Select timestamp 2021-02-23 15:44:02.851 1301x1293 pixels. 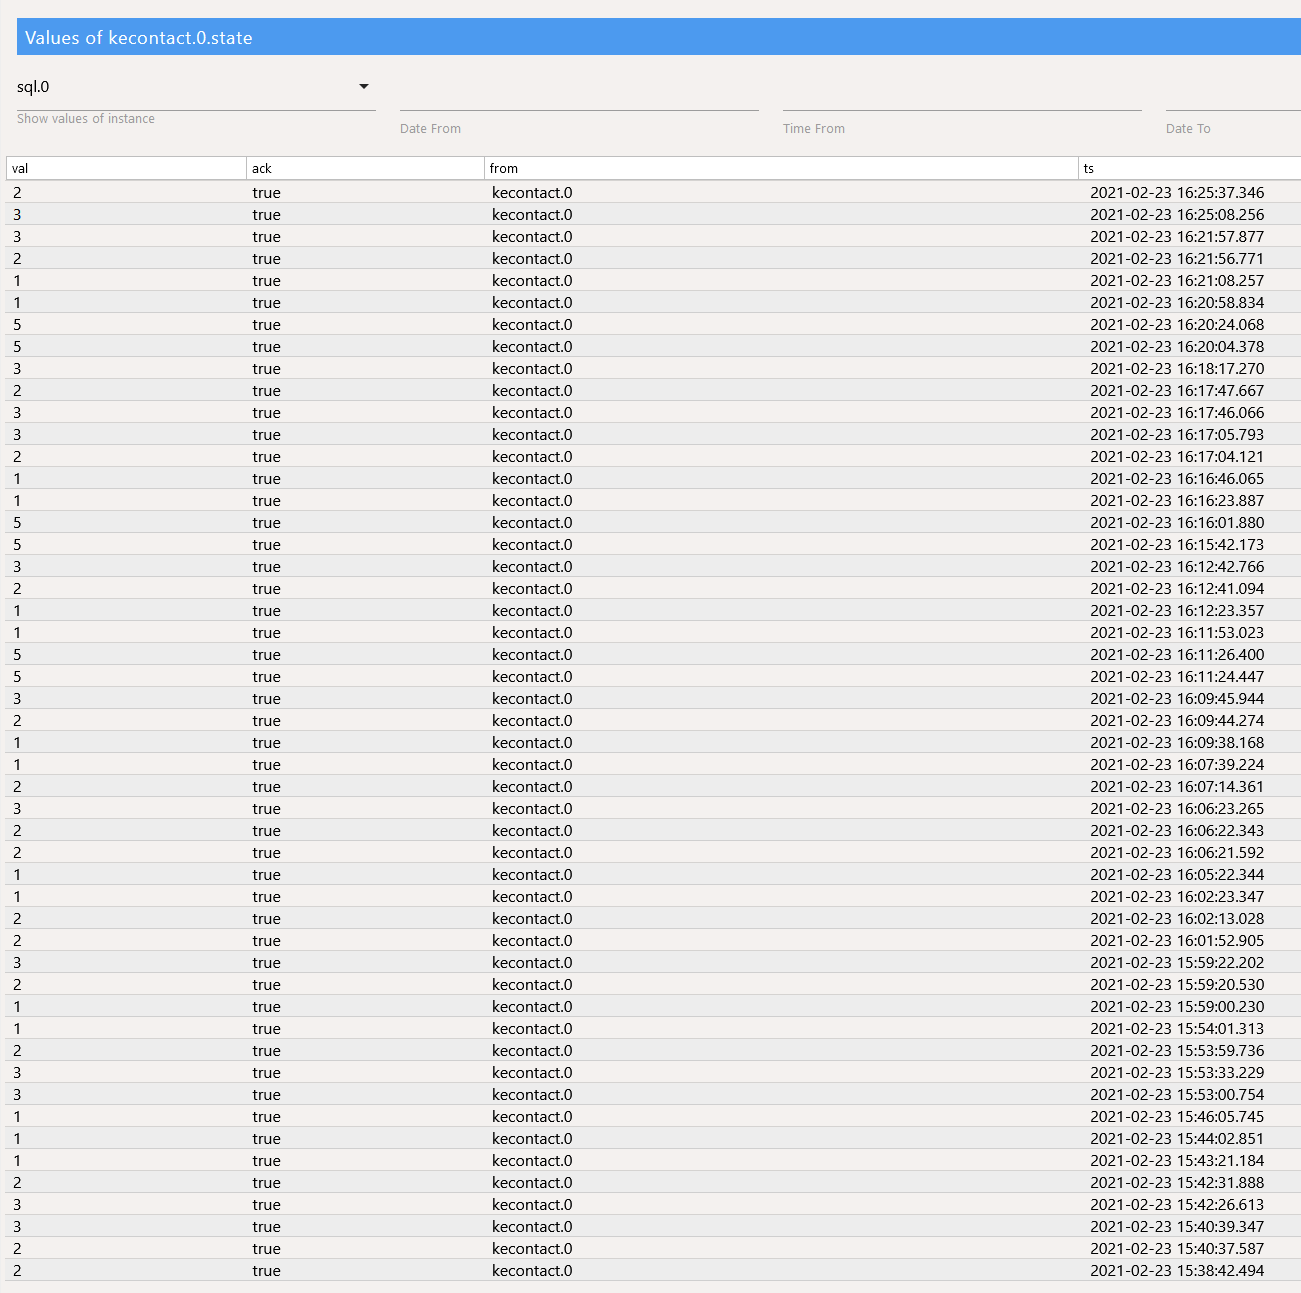pos(1177,1139)
